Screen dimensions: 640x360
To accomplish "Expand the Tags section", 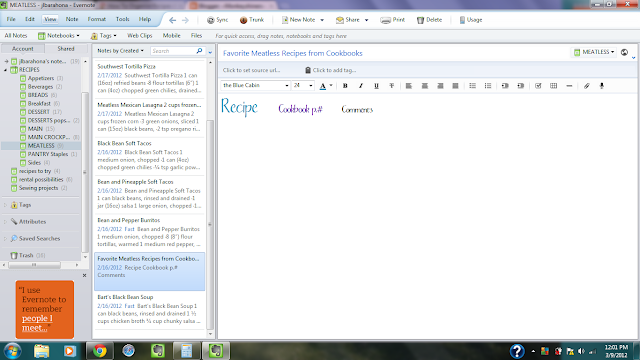I will coord(6,205).
